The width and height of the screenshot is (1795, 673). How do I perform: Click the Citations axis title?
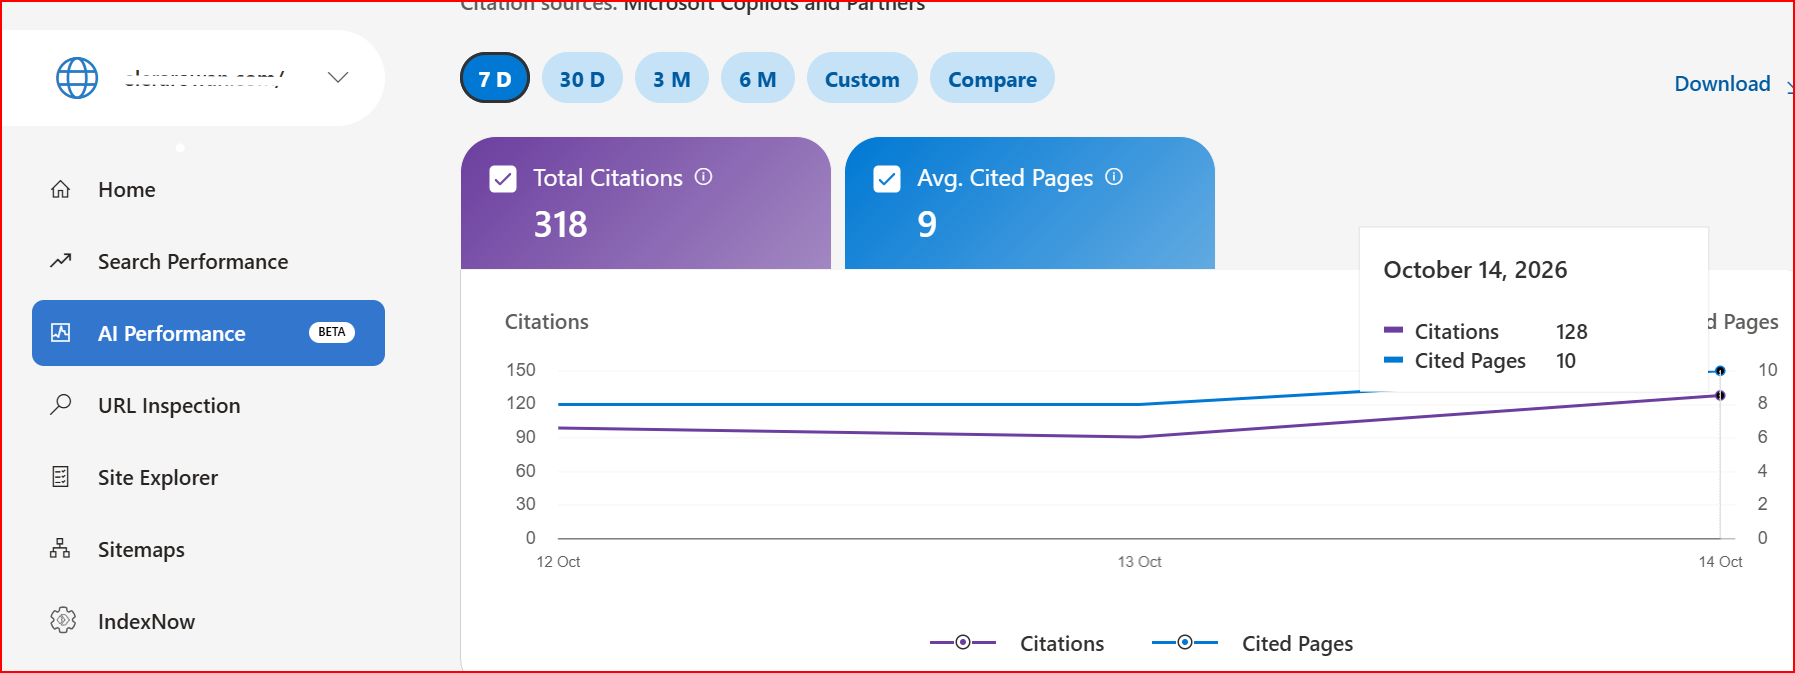click(546, 322)
